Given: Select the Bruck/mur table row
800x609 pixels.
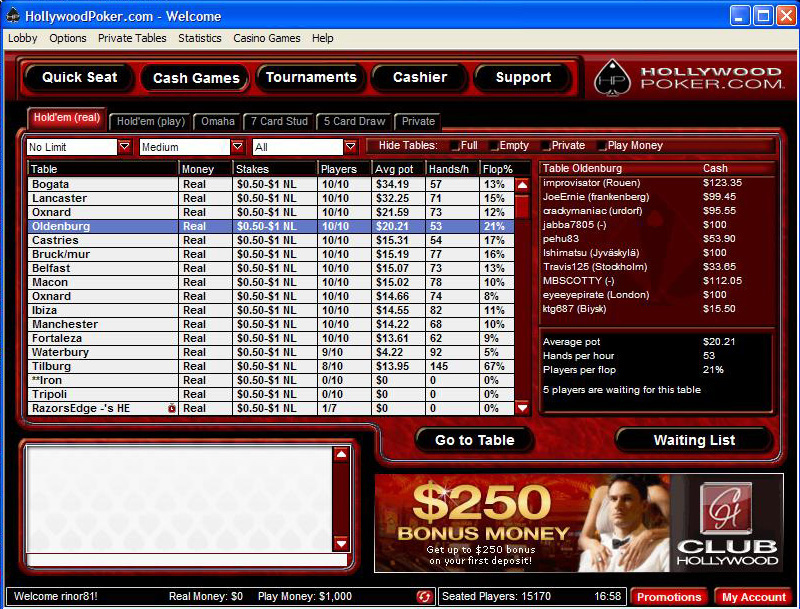Looking at the screenshot, I should click(x=271, y=254).
